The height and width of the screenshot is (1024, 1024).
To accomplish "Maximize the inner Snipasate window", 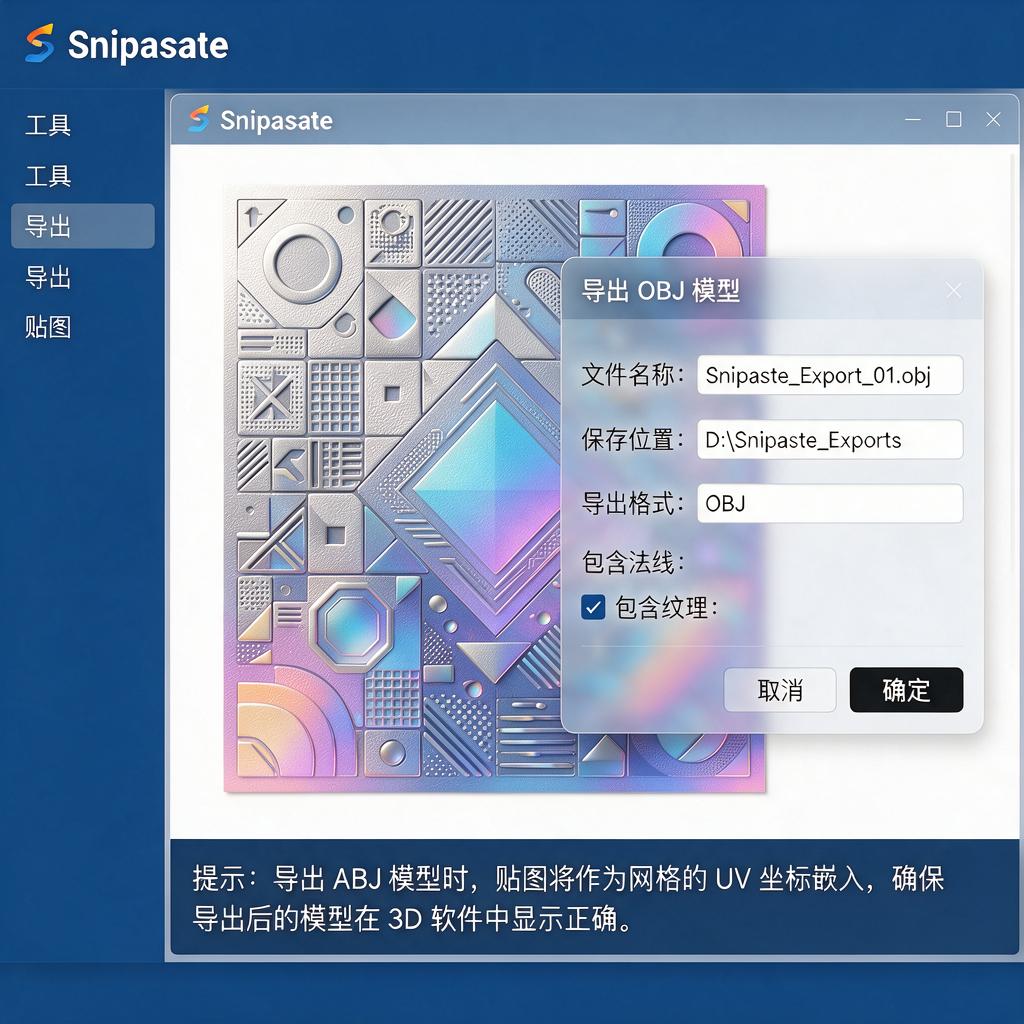I will [953, 120].
